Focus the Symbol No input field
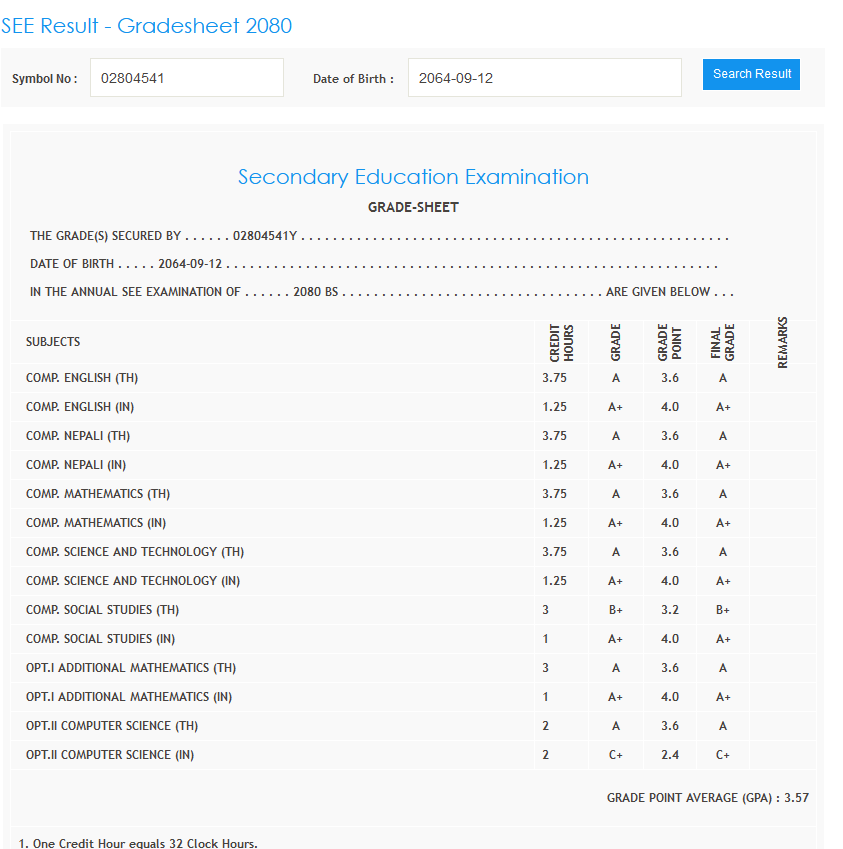Viewport: 843px width, 849px height. pos(186,78)
